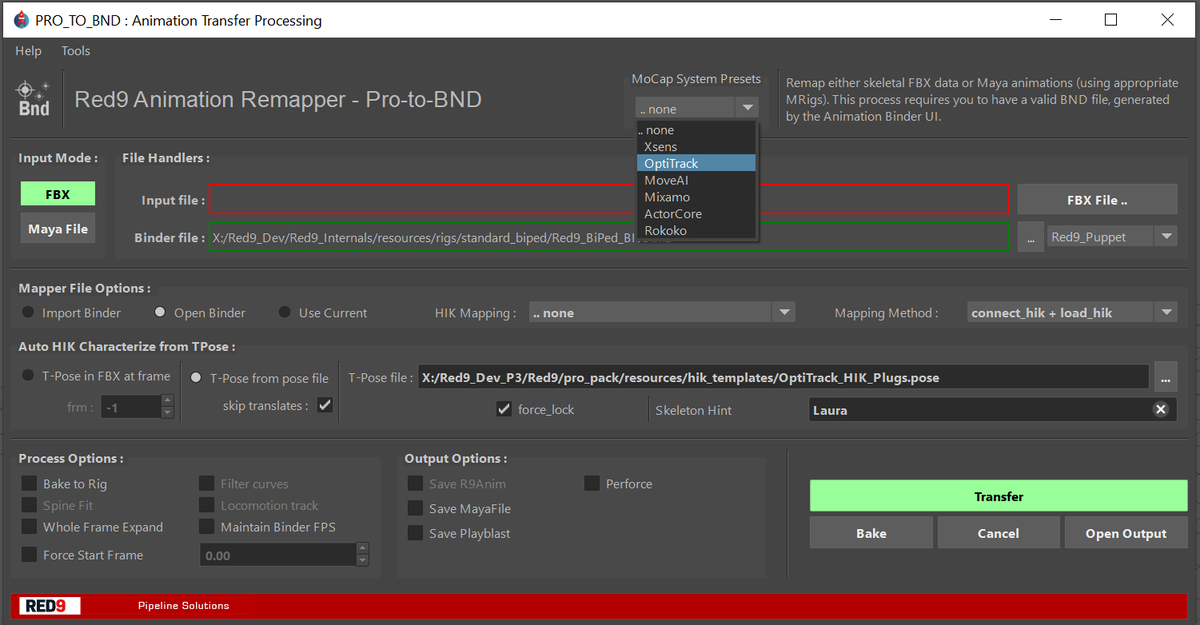This screenshot has width=1200, height=625.
Task: Open the Help menu
Action: click(28, 51)
